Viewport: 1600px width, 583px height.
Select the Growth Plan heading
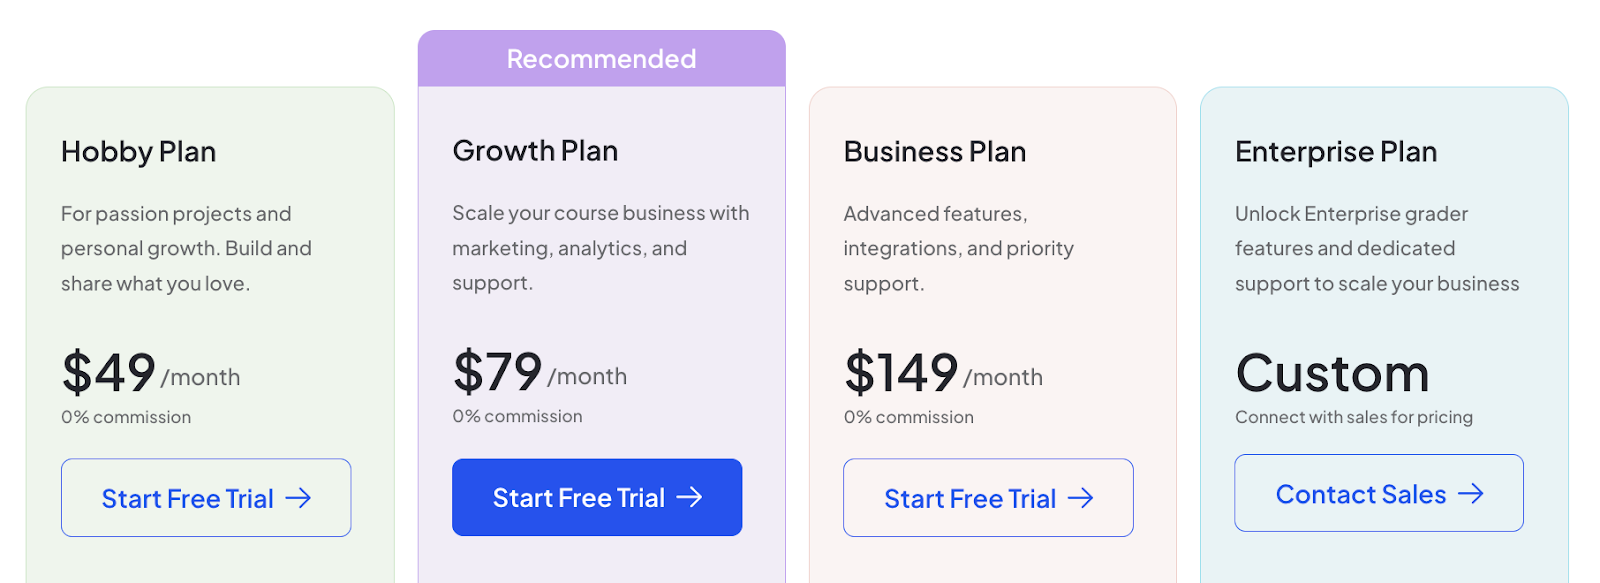pyautogui.click(x=535, y=151)
